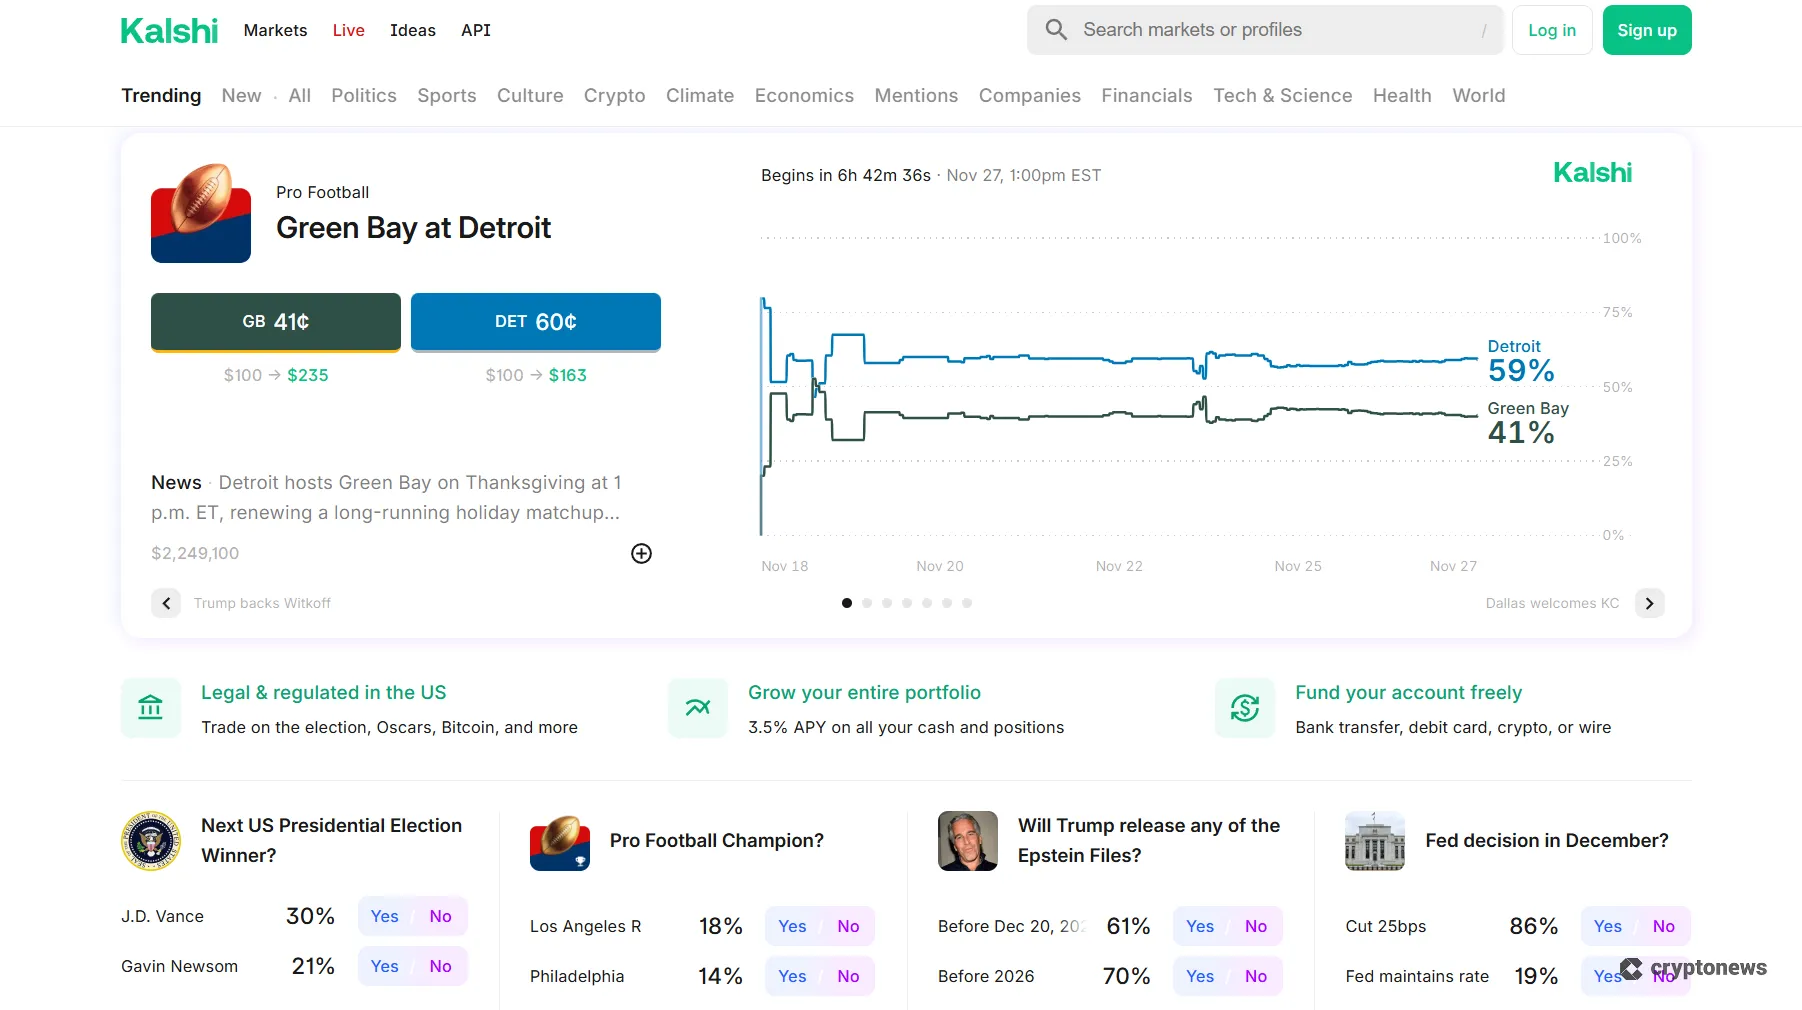Click the bank icon next to Legal & regulated
The image size is (1802, 1010).
tap(150, 708)
